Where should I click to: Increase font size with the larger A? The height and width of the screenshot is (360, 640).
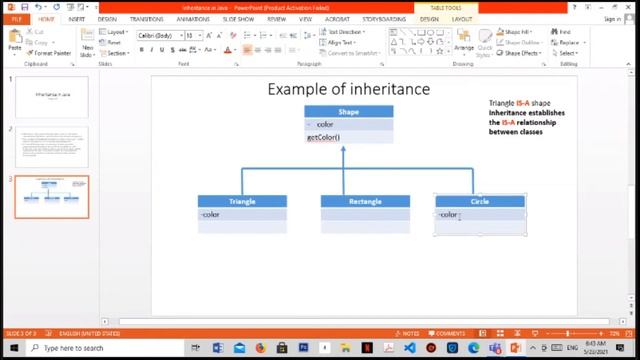(x=209, y=36)
